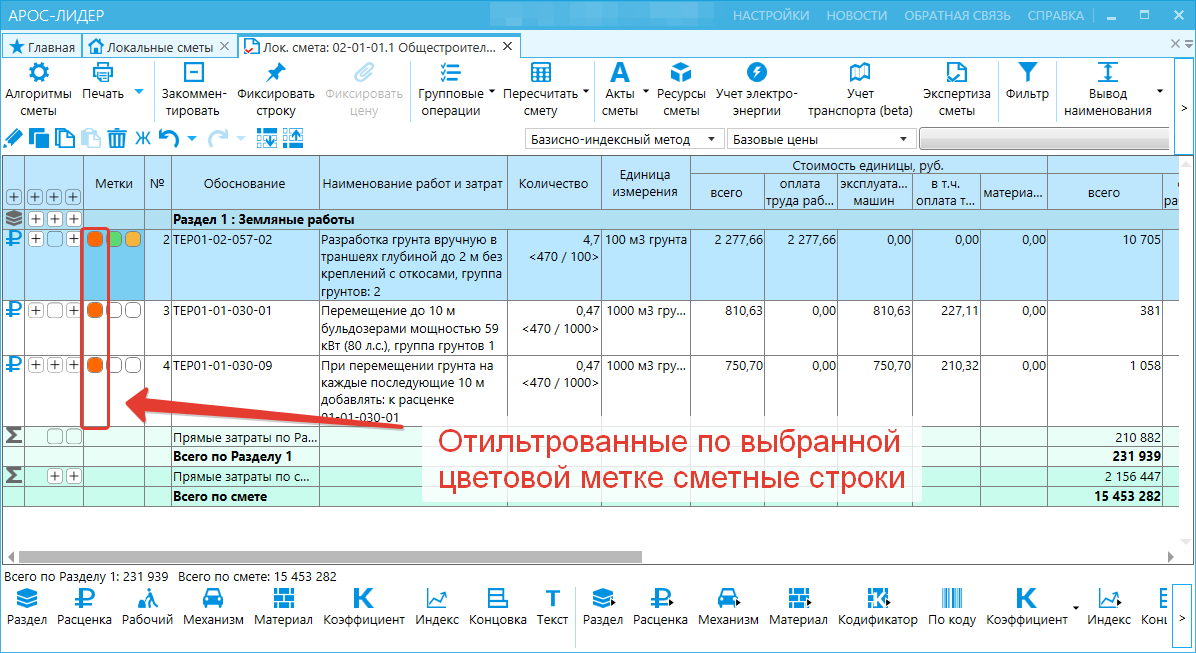Open ОБРАТНАЯ СВЯЗЬ in title bar
This screenshot has height=653, width=1196.
(x=957, y=15)
